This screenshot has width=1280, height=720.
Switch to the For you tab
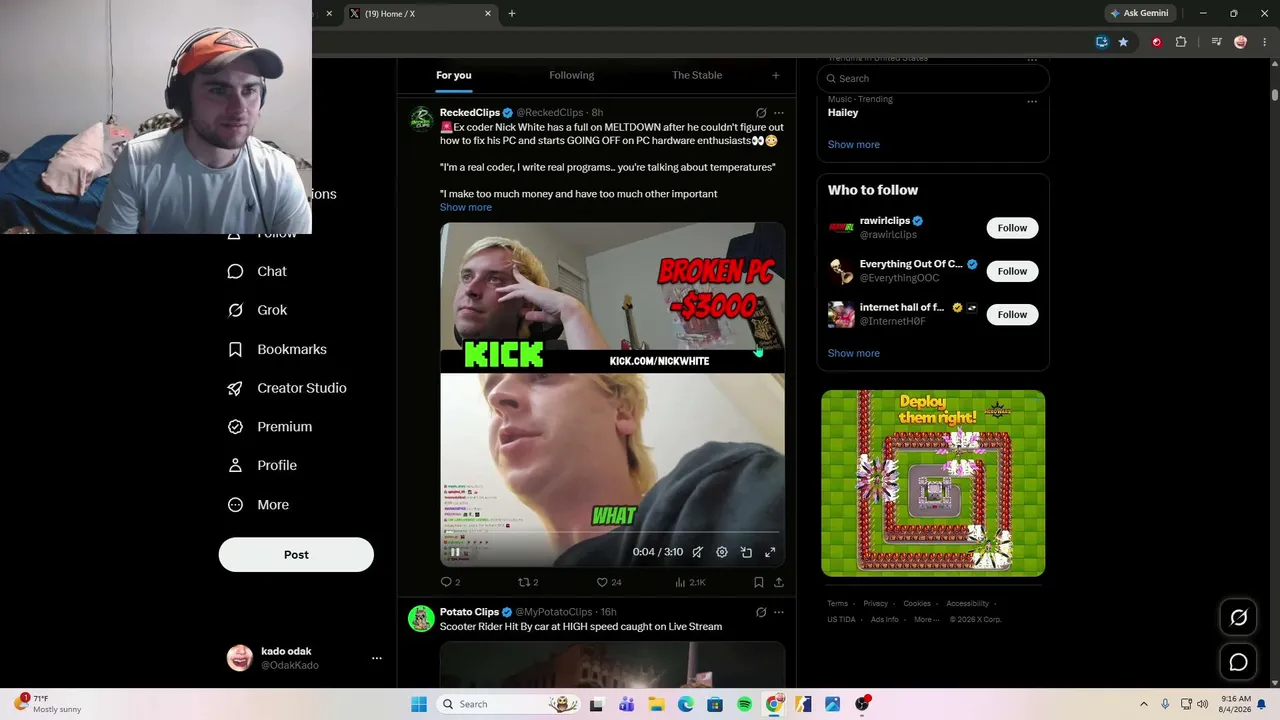click(454, 75)
